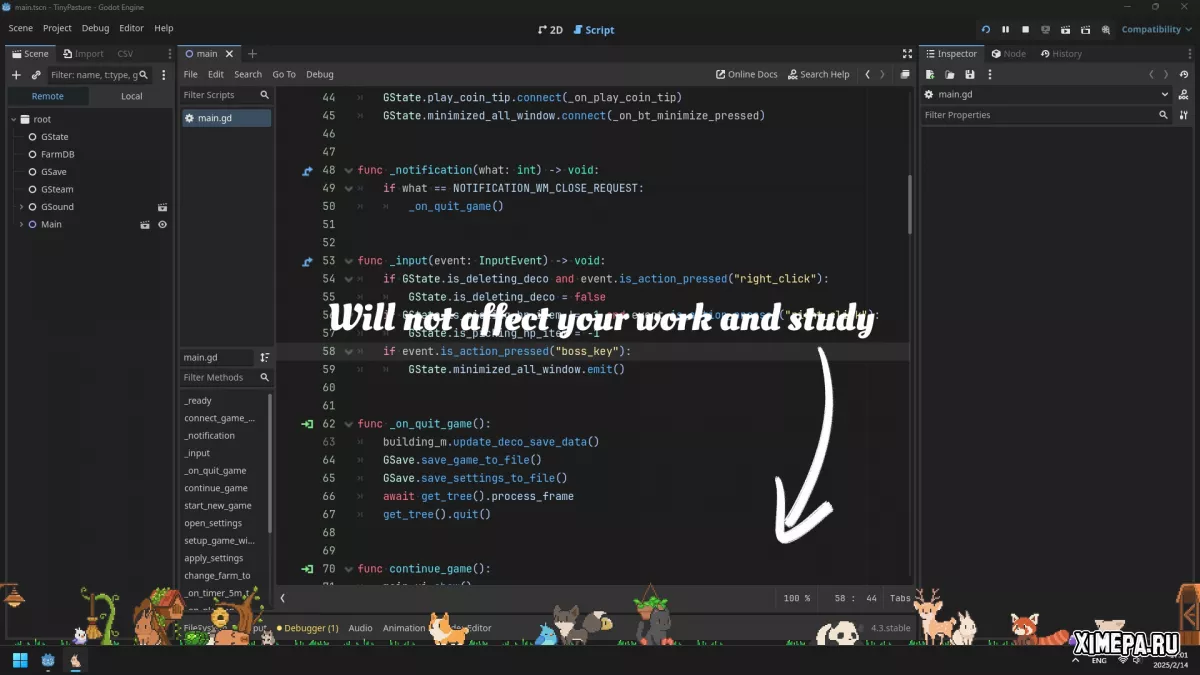The image size is (1200, 675).
Task: Make script editor floating window
Action: point(905,74)
